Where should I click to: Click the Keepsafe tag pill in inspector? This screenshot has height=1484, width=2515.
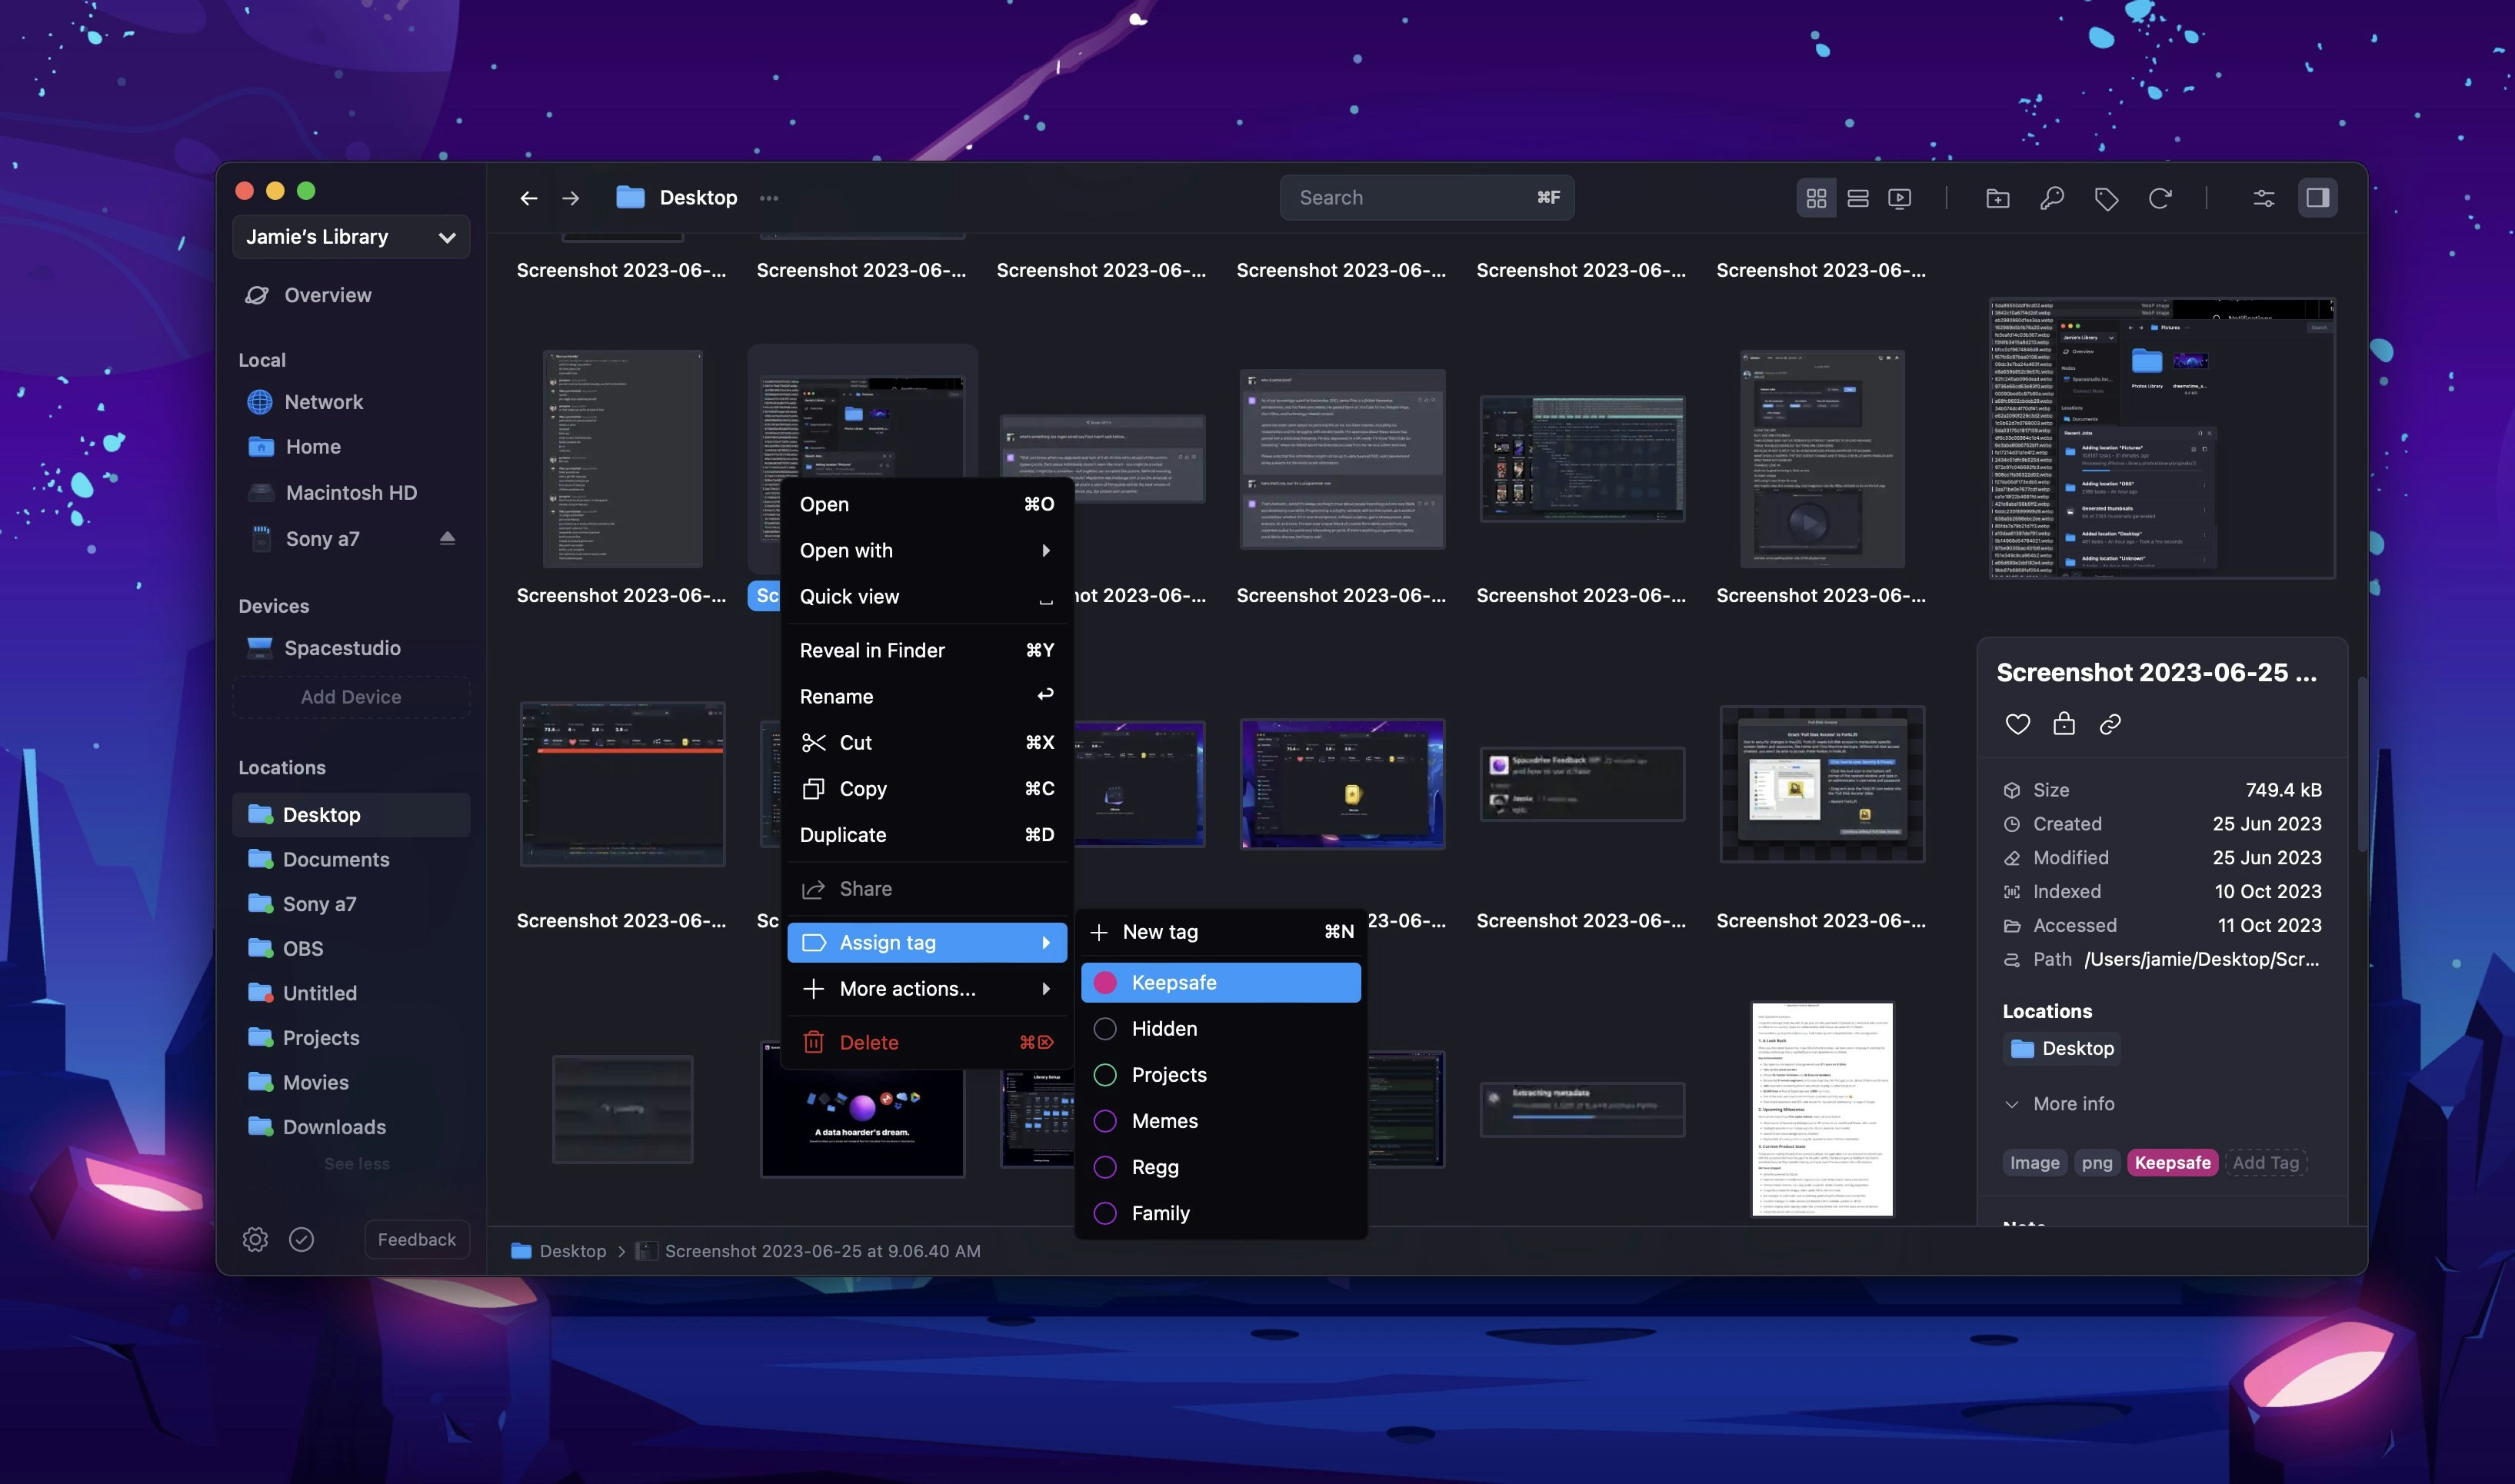(2172, 1162)
